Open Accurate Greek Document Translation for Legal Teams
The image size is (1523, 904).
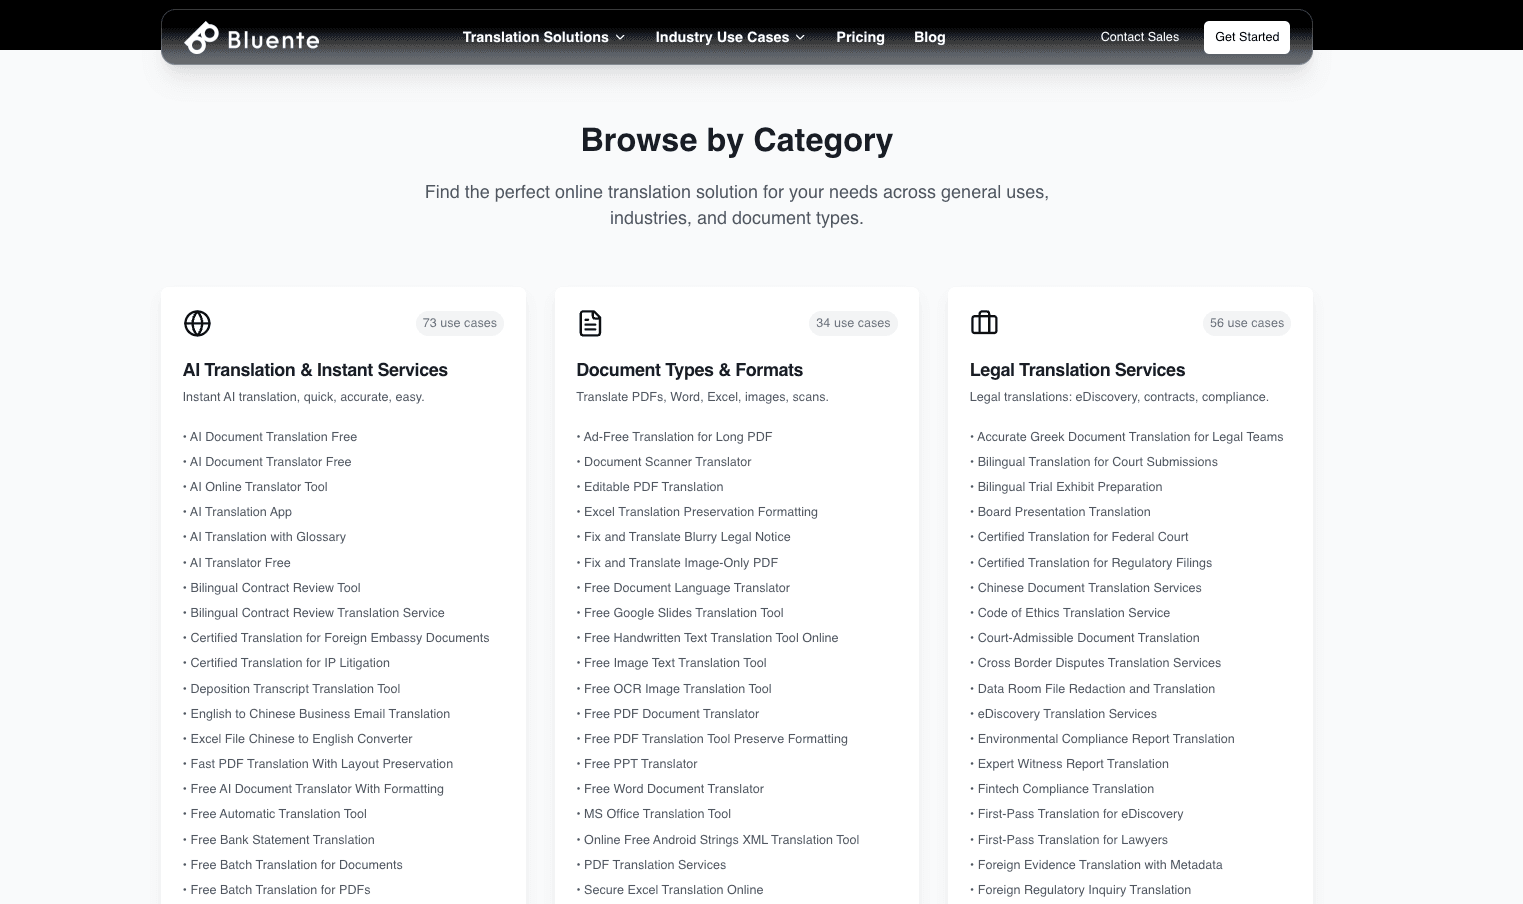coord(1130,437)
